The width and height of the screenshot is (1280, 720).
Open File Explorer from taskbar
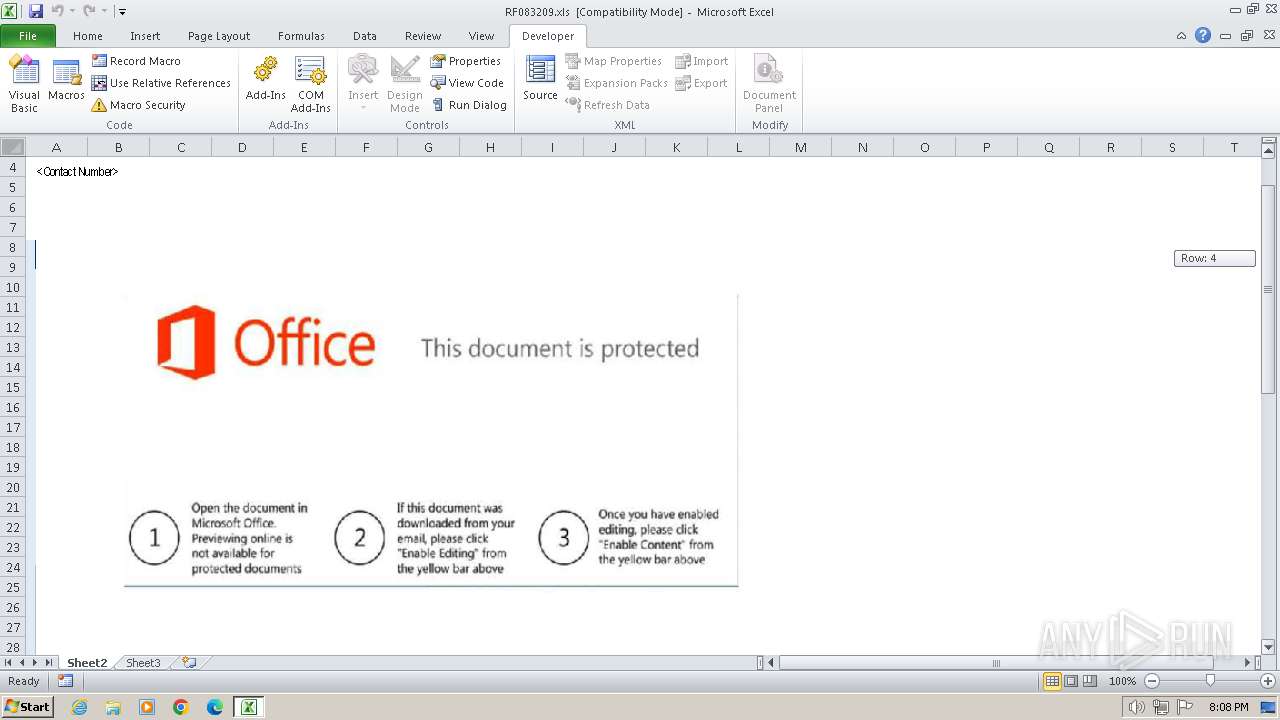tap(113, 707)
